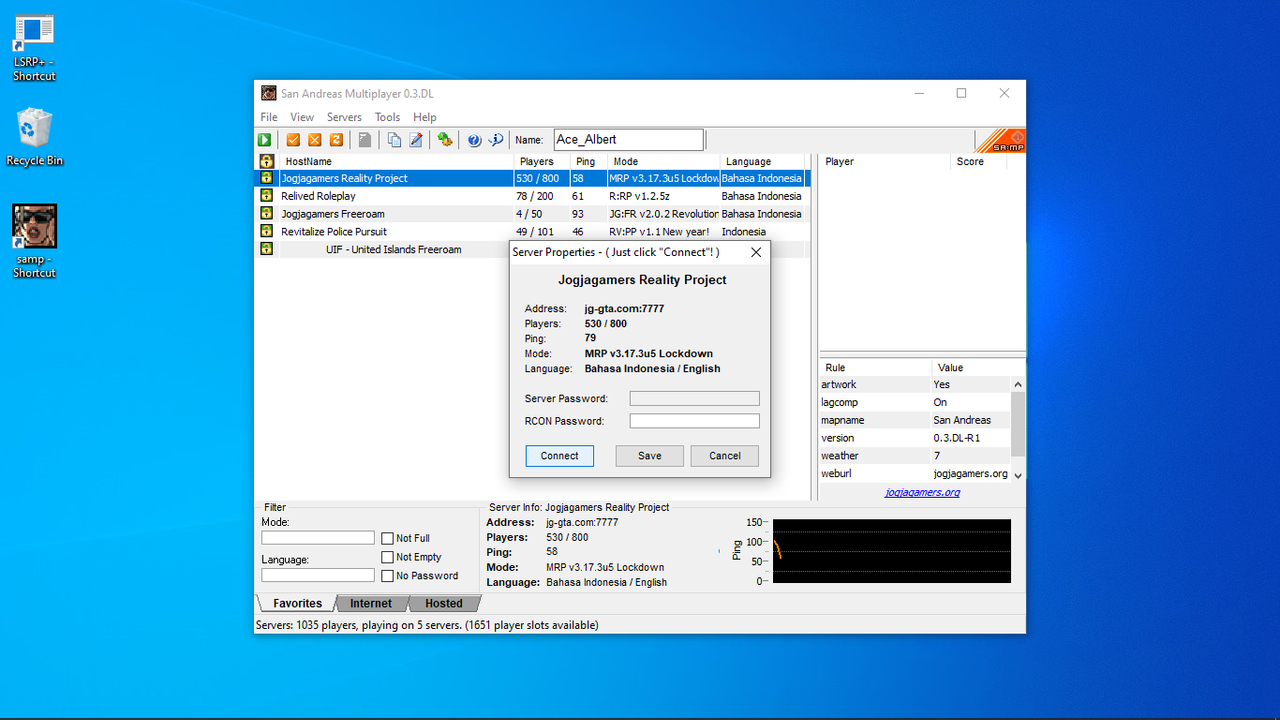The width and height of the screenshot is (1280, 720).
Task: Open Settings via the gears toolbar icon
Action: 445,140
